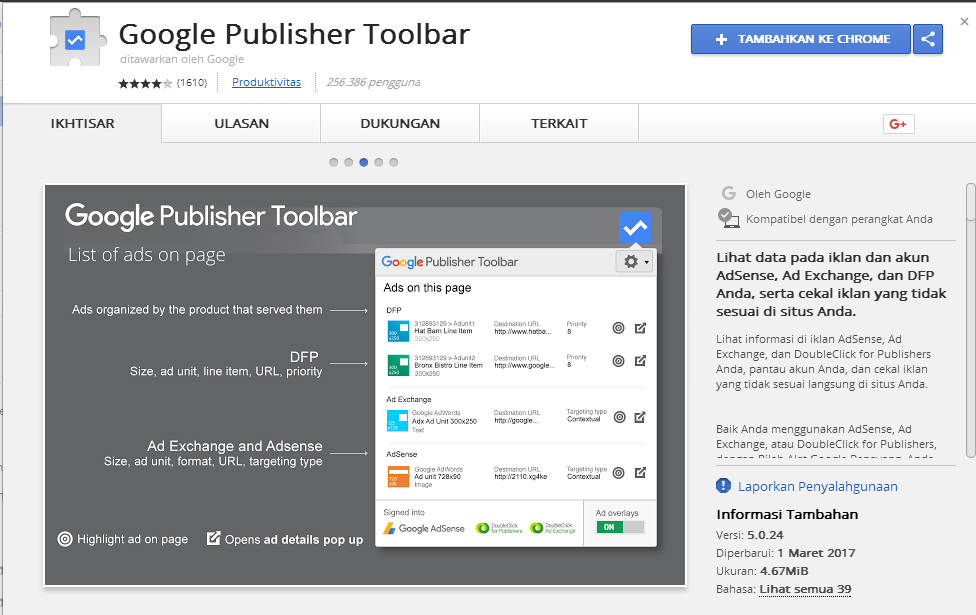Open the Lihat semua 39 languages link
The image size is (976, 615).
pos(805,589)
